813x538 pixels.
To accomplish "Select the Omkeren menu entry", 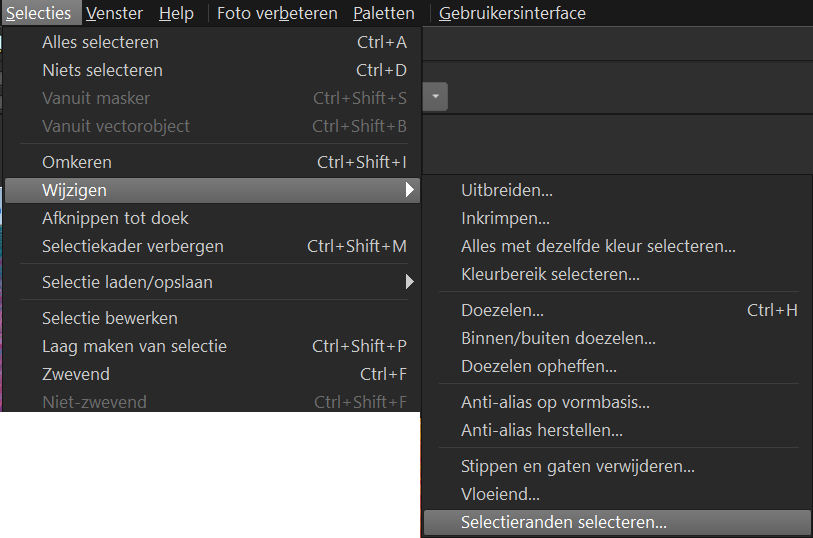I will pyautogui.click(x=213, y=162).
